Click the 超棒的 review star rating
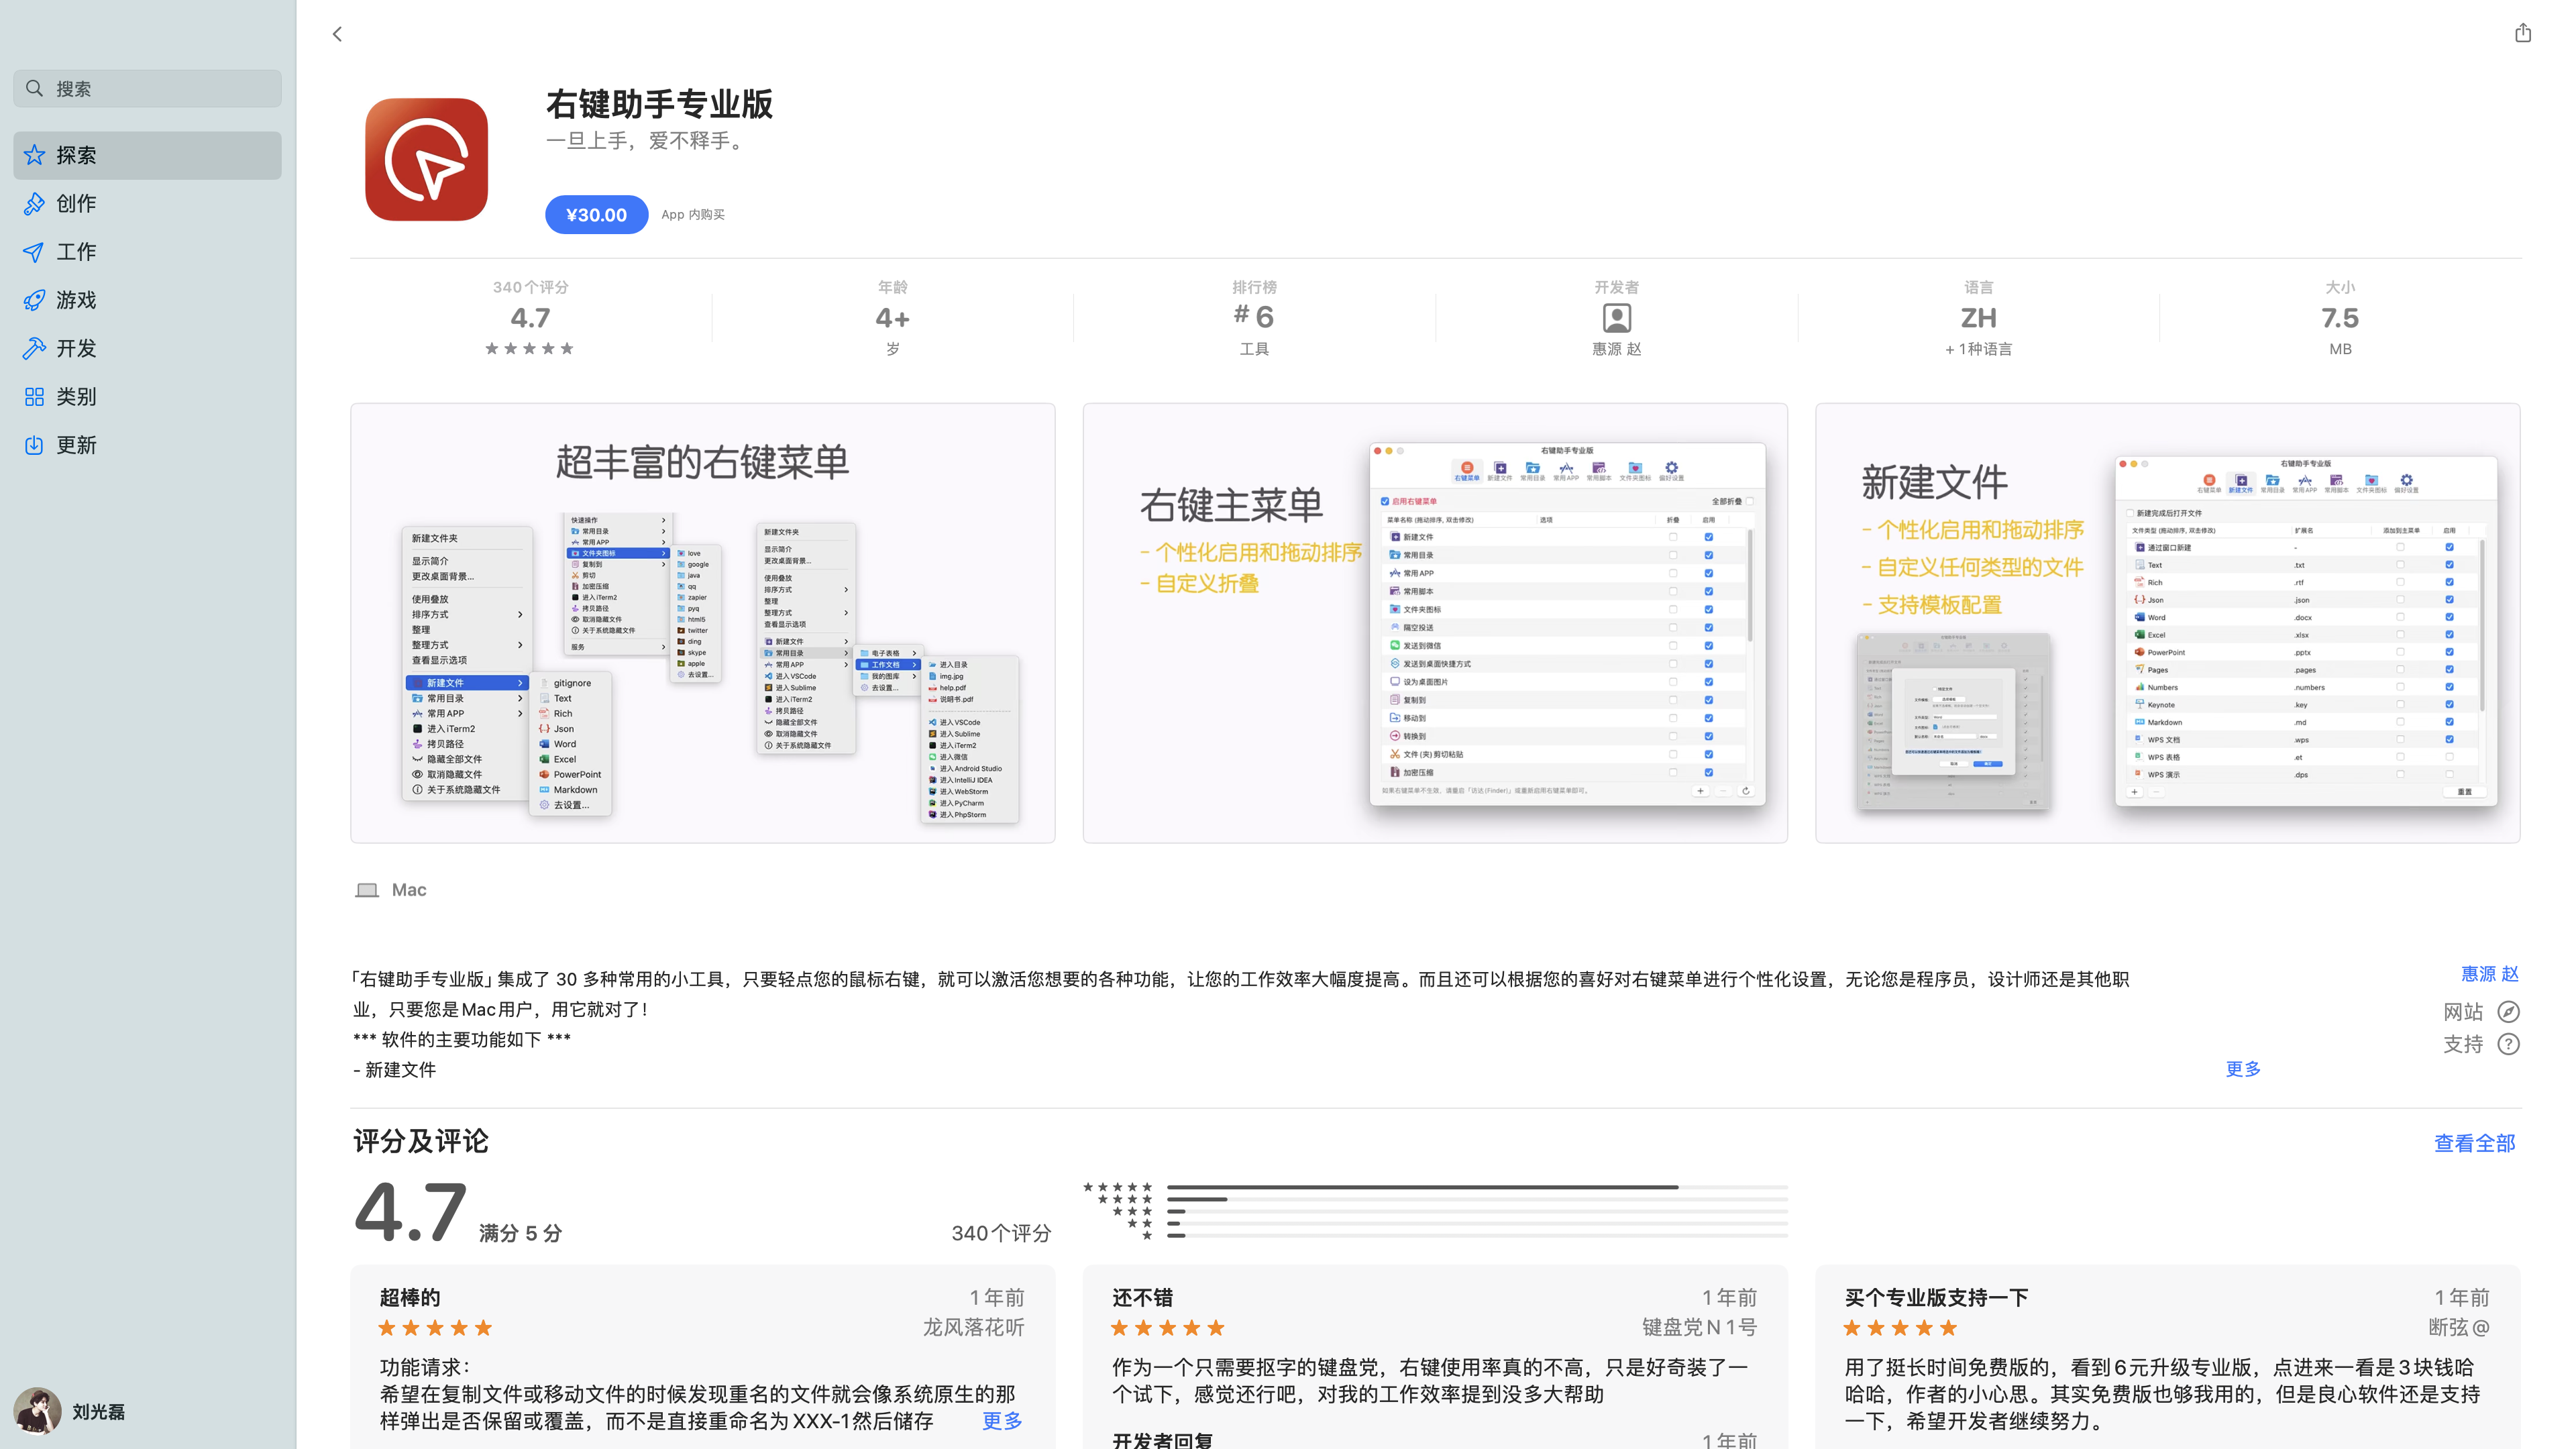Image resolution: width=2576 pixels, height=1449 pixels. [x=435, y=1328]
